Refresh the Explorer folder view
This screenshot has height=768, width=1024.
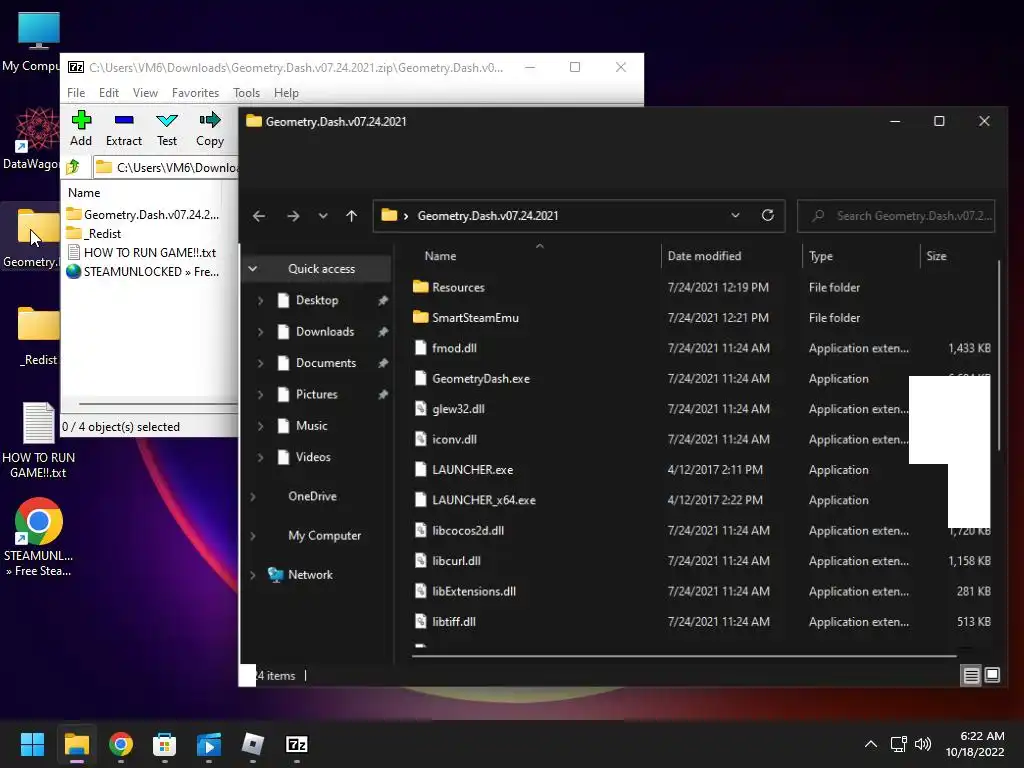(768, 216)
